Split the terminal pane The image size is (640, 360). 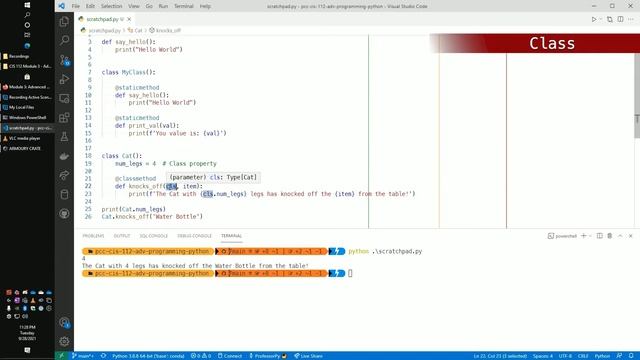tap(600, 236)
